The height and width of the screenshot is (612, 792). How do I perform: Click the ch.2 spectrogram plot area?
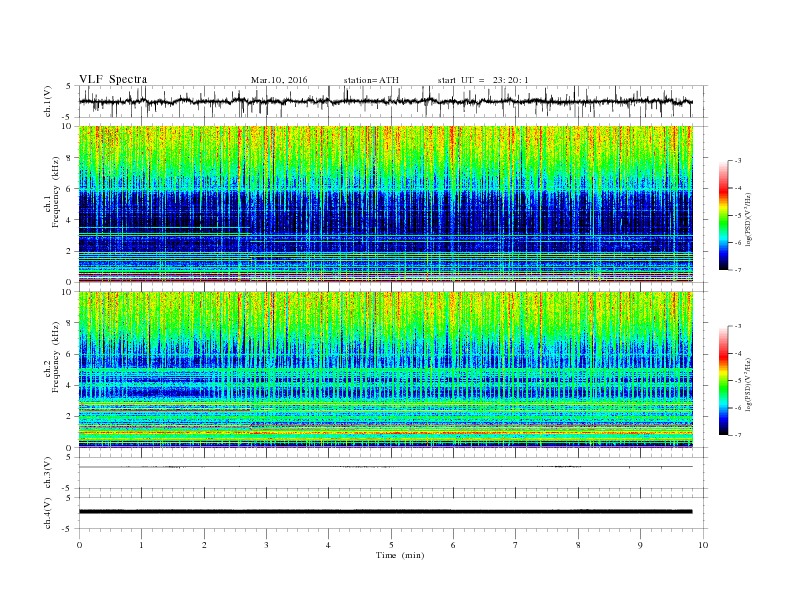386,370
